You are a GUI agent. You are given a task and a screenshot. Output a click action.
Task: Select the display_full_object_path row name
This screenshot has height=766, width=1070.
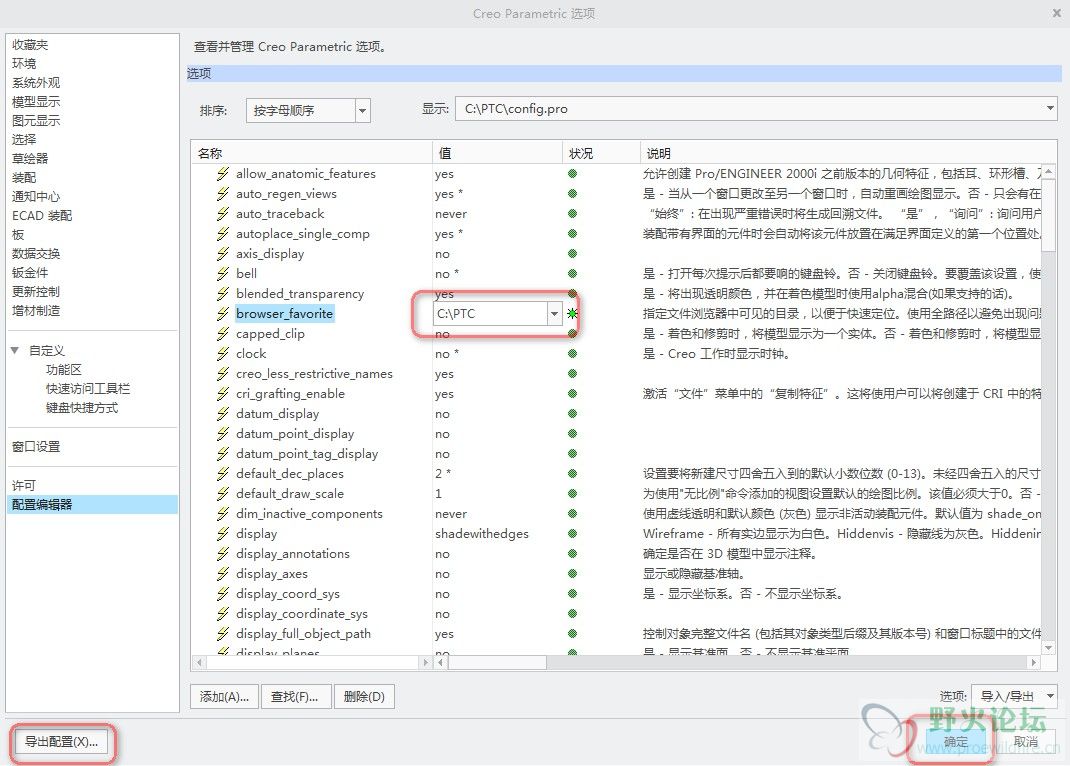(303, 634)
